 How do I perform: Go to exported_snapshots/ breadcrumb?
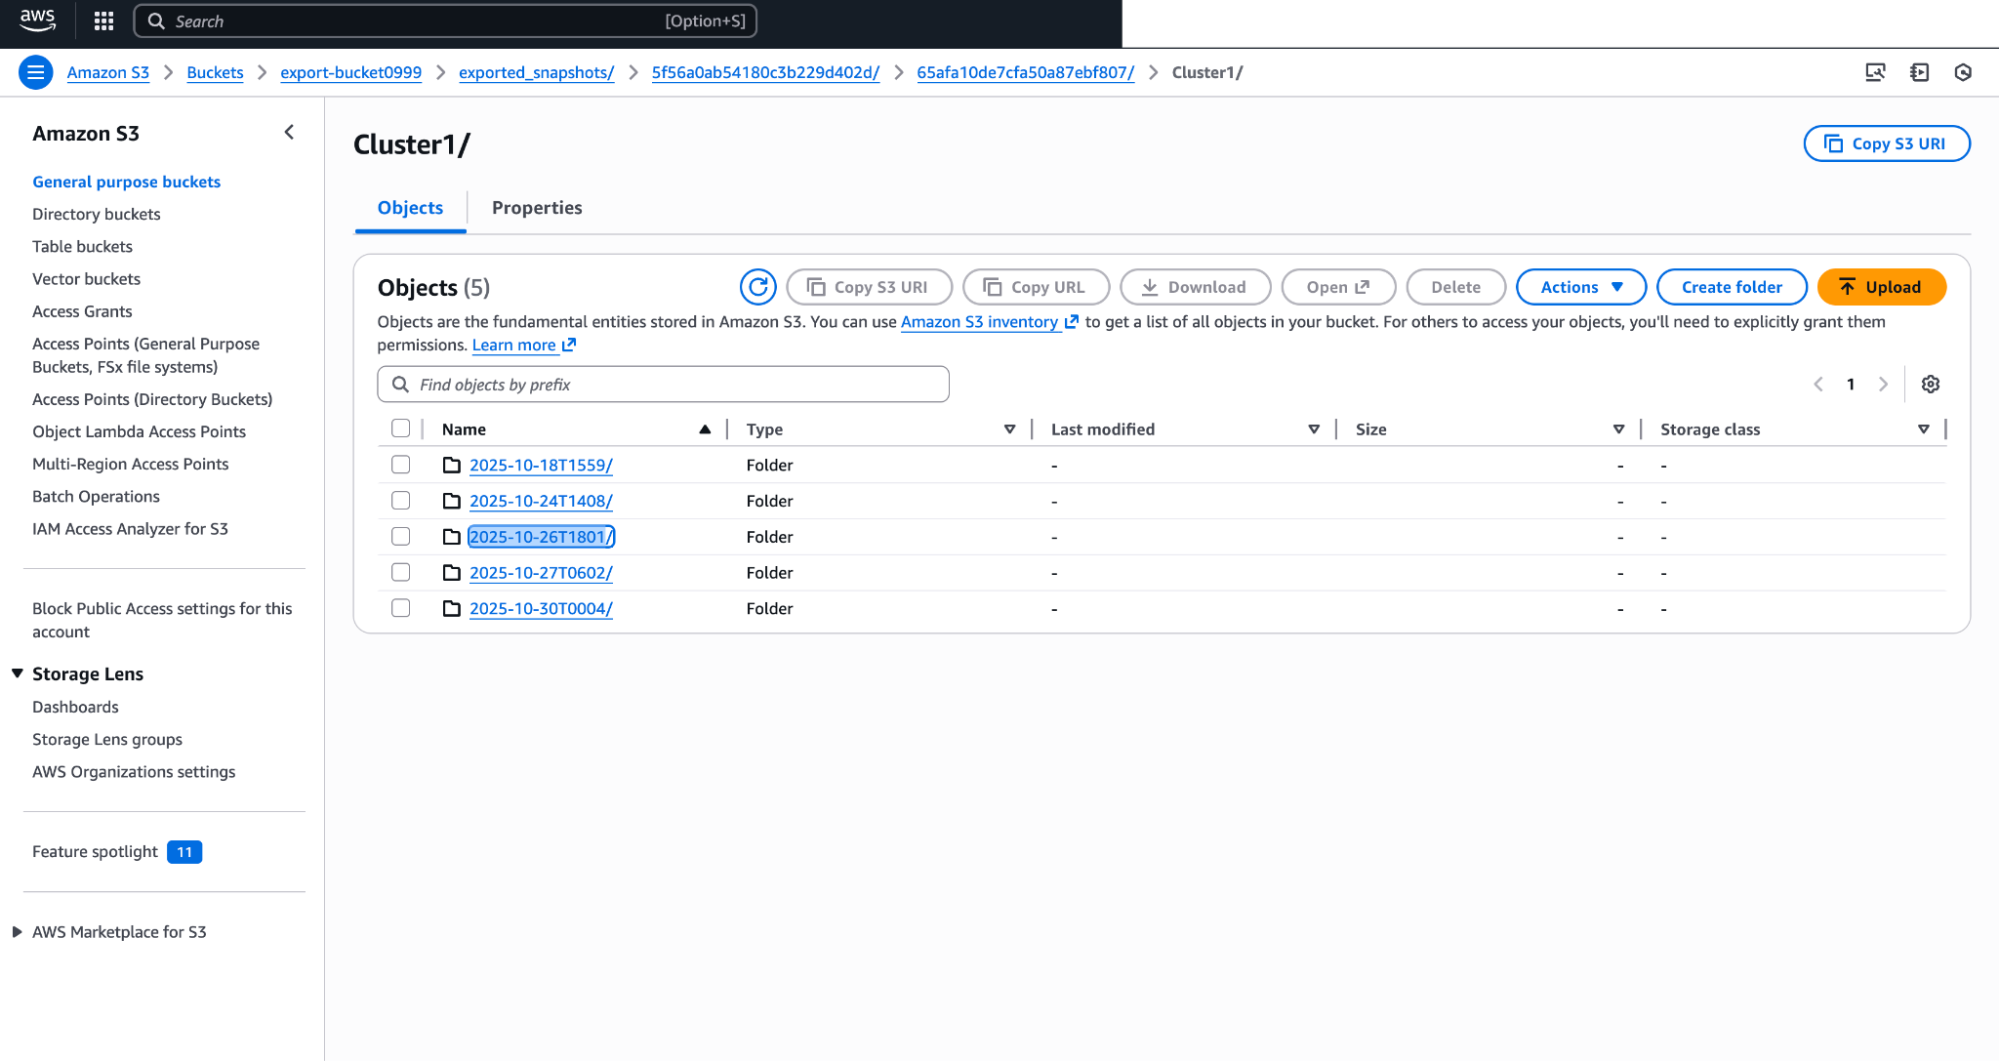pyautogui.click(x=536, y=72)
